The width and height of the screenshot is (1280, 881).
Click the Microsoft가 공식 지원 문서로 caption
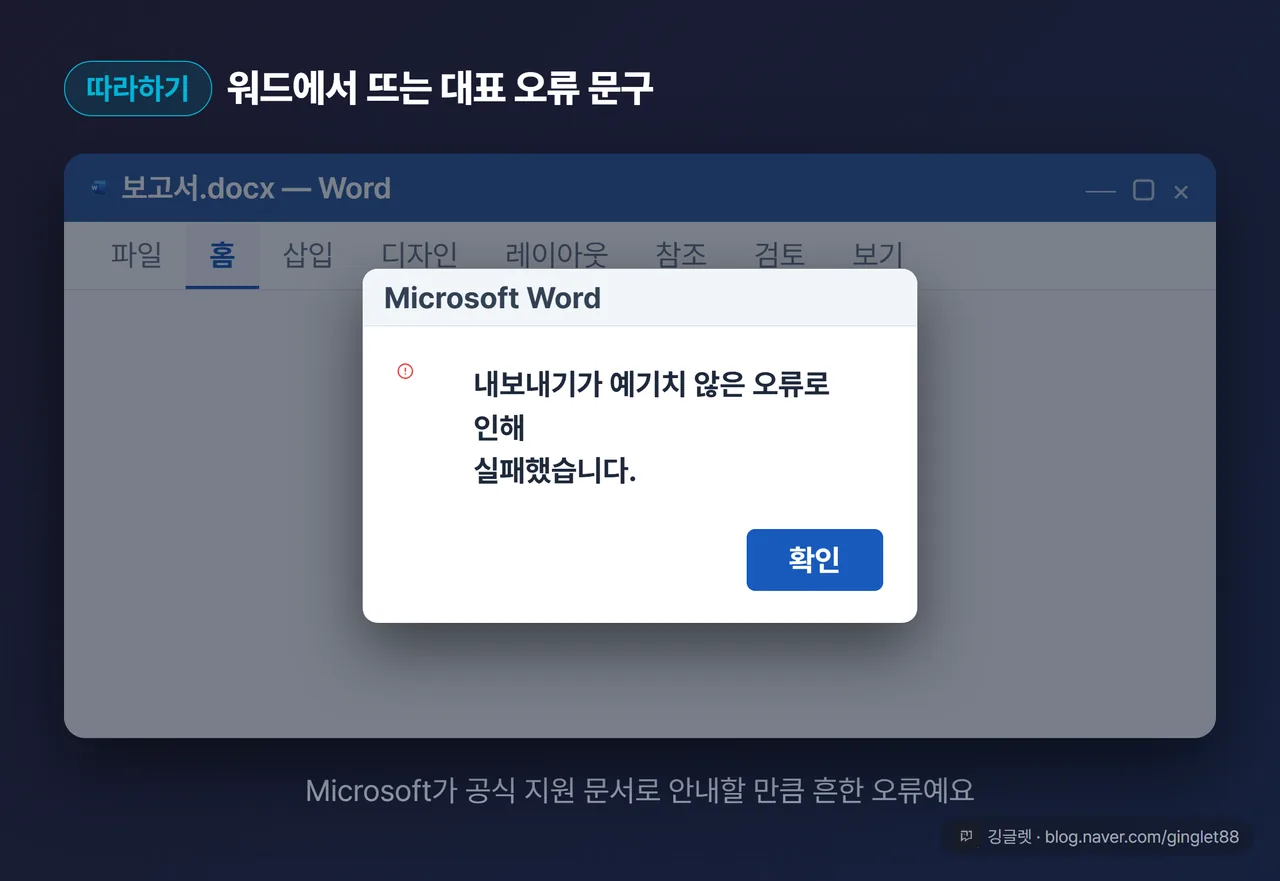[x=640, y=791]
